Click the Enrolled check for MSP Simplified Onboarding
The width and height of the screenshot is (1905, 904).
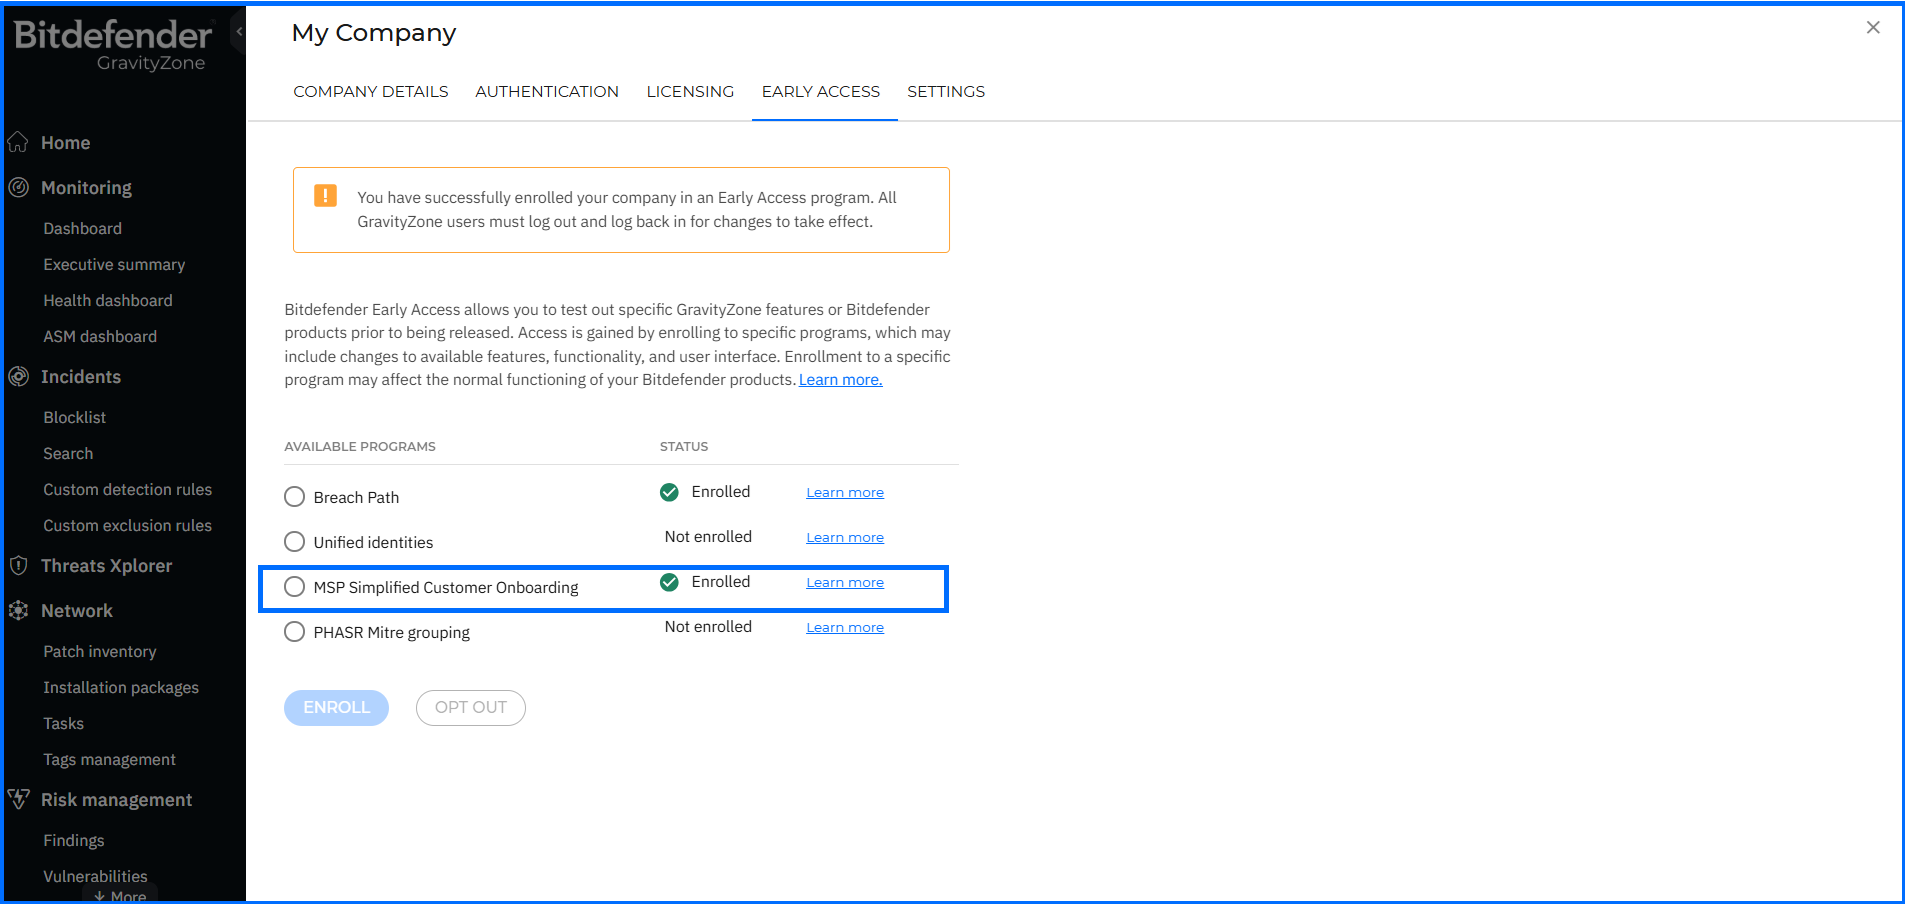click(x=669, y=582)
